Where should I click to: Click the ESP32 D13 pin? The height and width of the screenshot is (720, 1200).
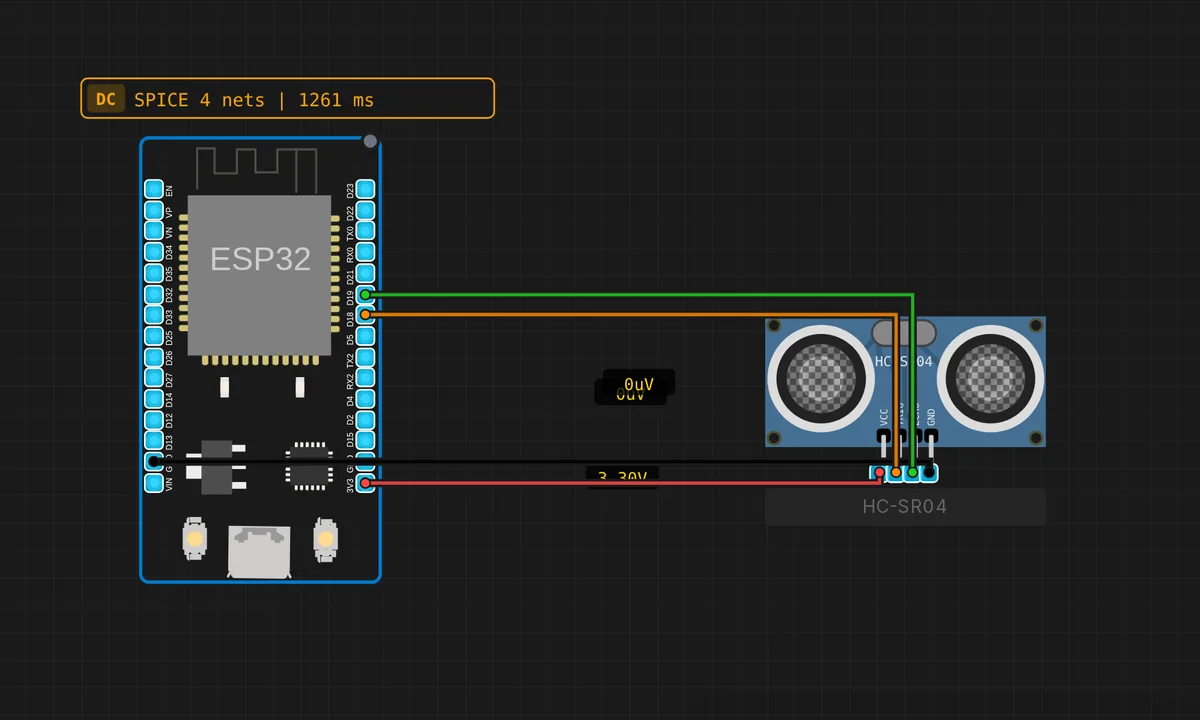153,441
